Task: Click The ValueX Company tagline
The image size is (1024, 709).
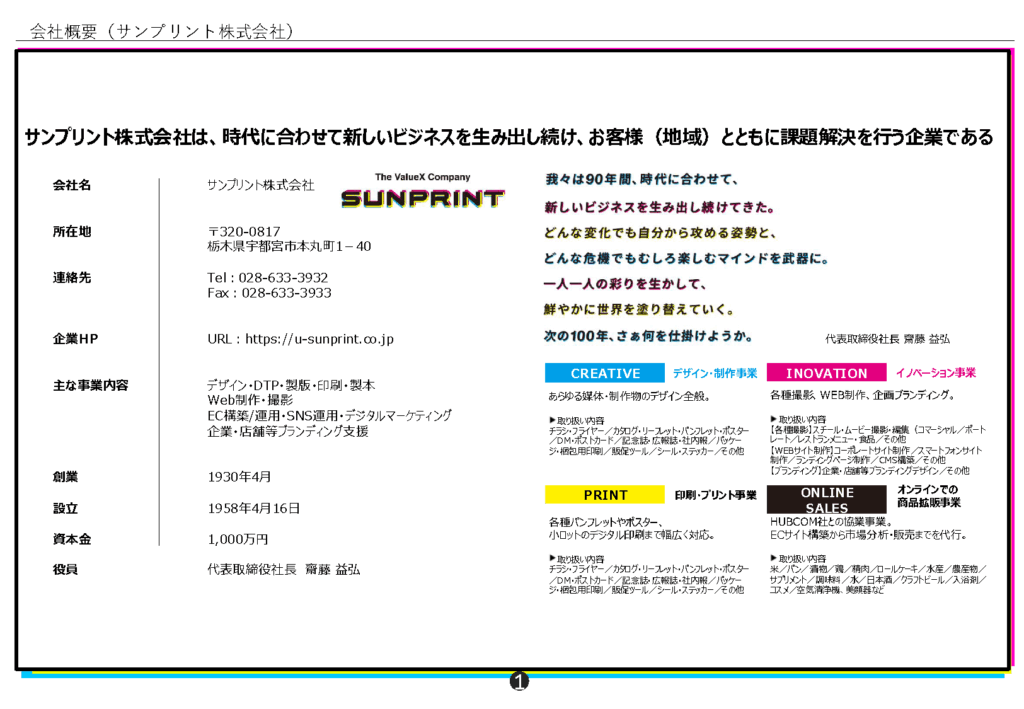Action: [x=423, y=177]
